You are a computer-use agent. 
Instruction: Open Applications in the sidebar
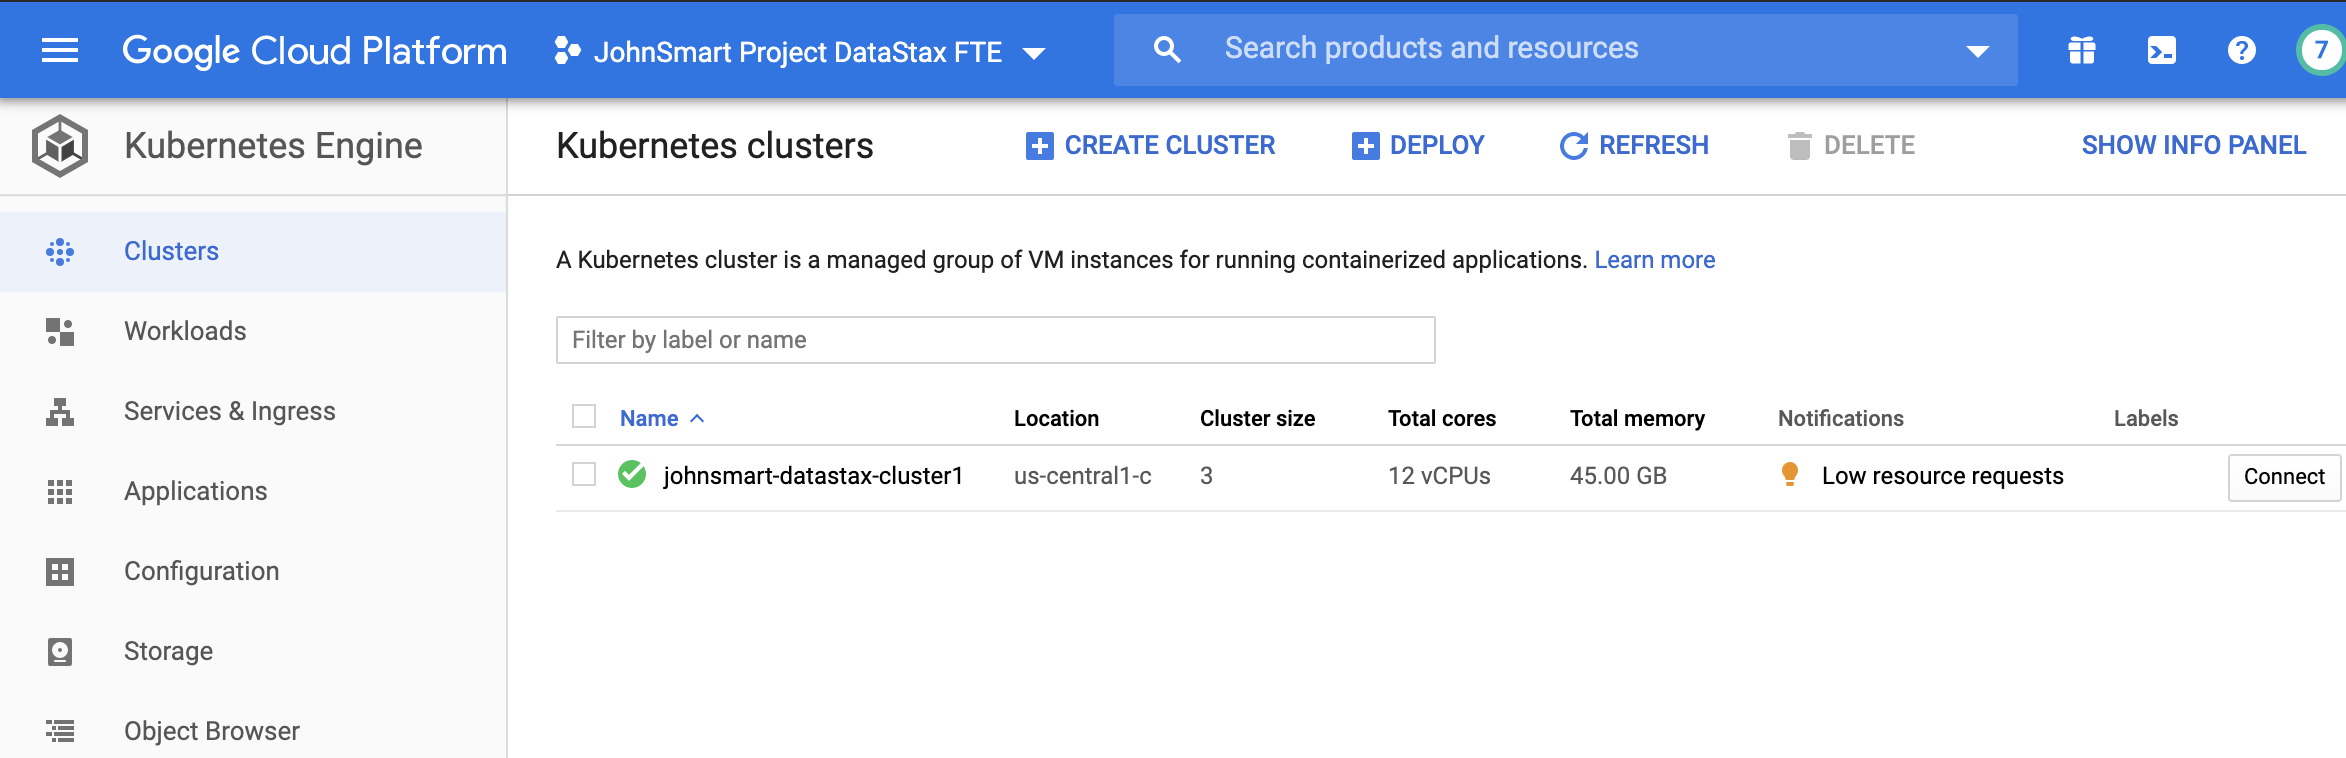coord(253,491)
